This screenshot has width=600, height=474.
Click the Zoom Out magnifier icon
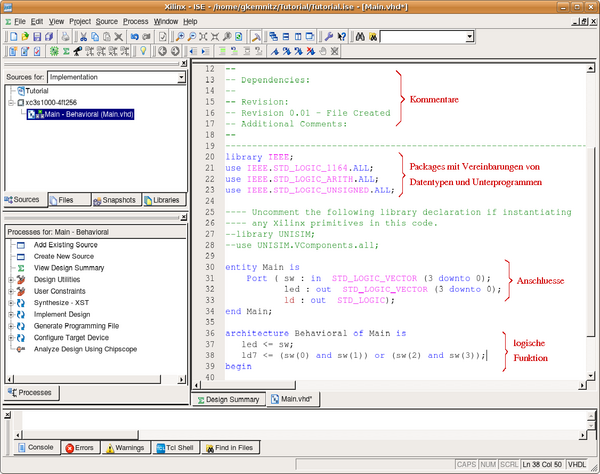click(x=192, y=37)
